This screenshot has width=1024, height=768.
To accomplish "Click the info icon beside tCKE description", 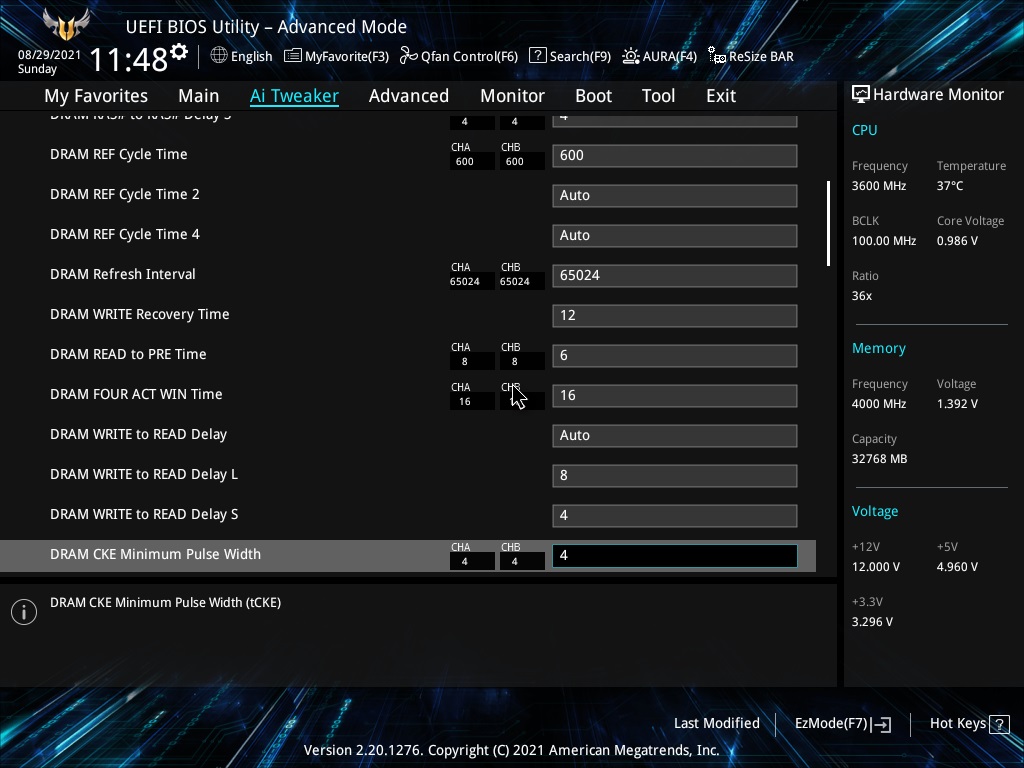I will (x=24, y=612).
